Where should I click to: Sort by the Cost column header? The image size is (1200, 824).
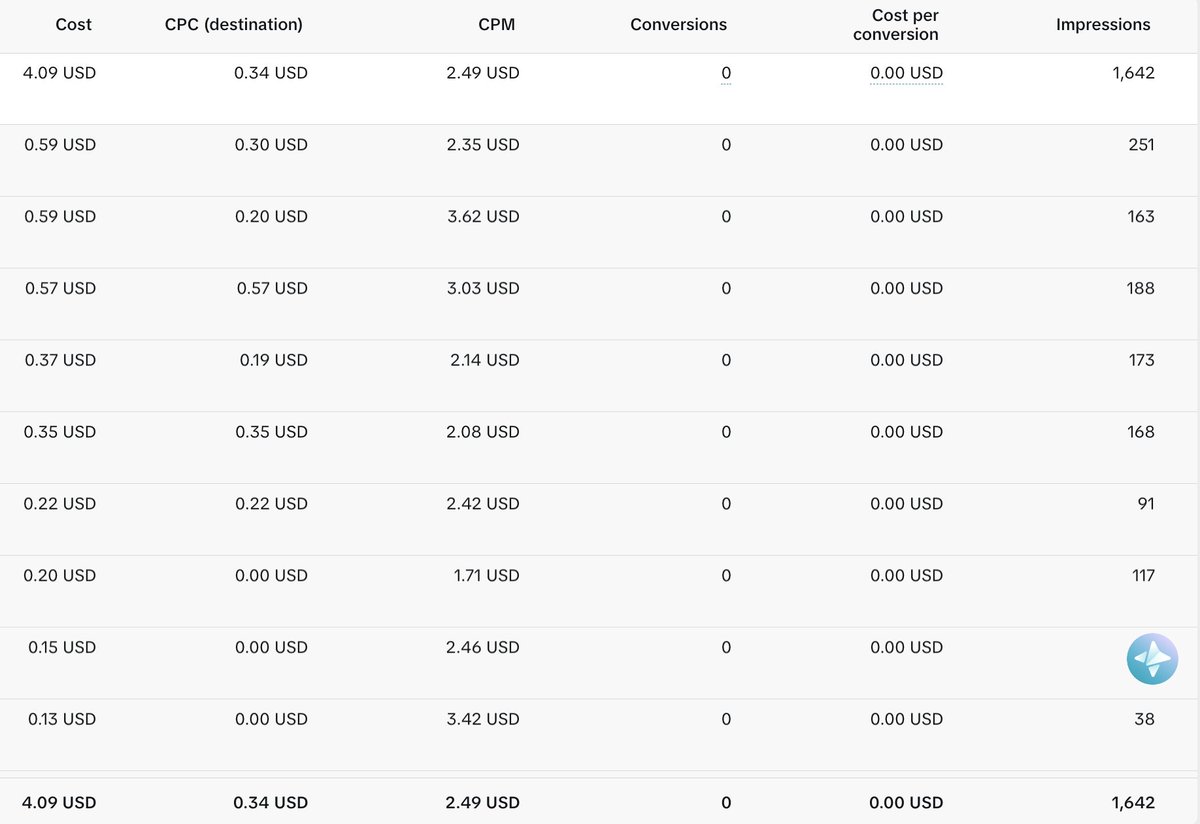pos(74,24)
